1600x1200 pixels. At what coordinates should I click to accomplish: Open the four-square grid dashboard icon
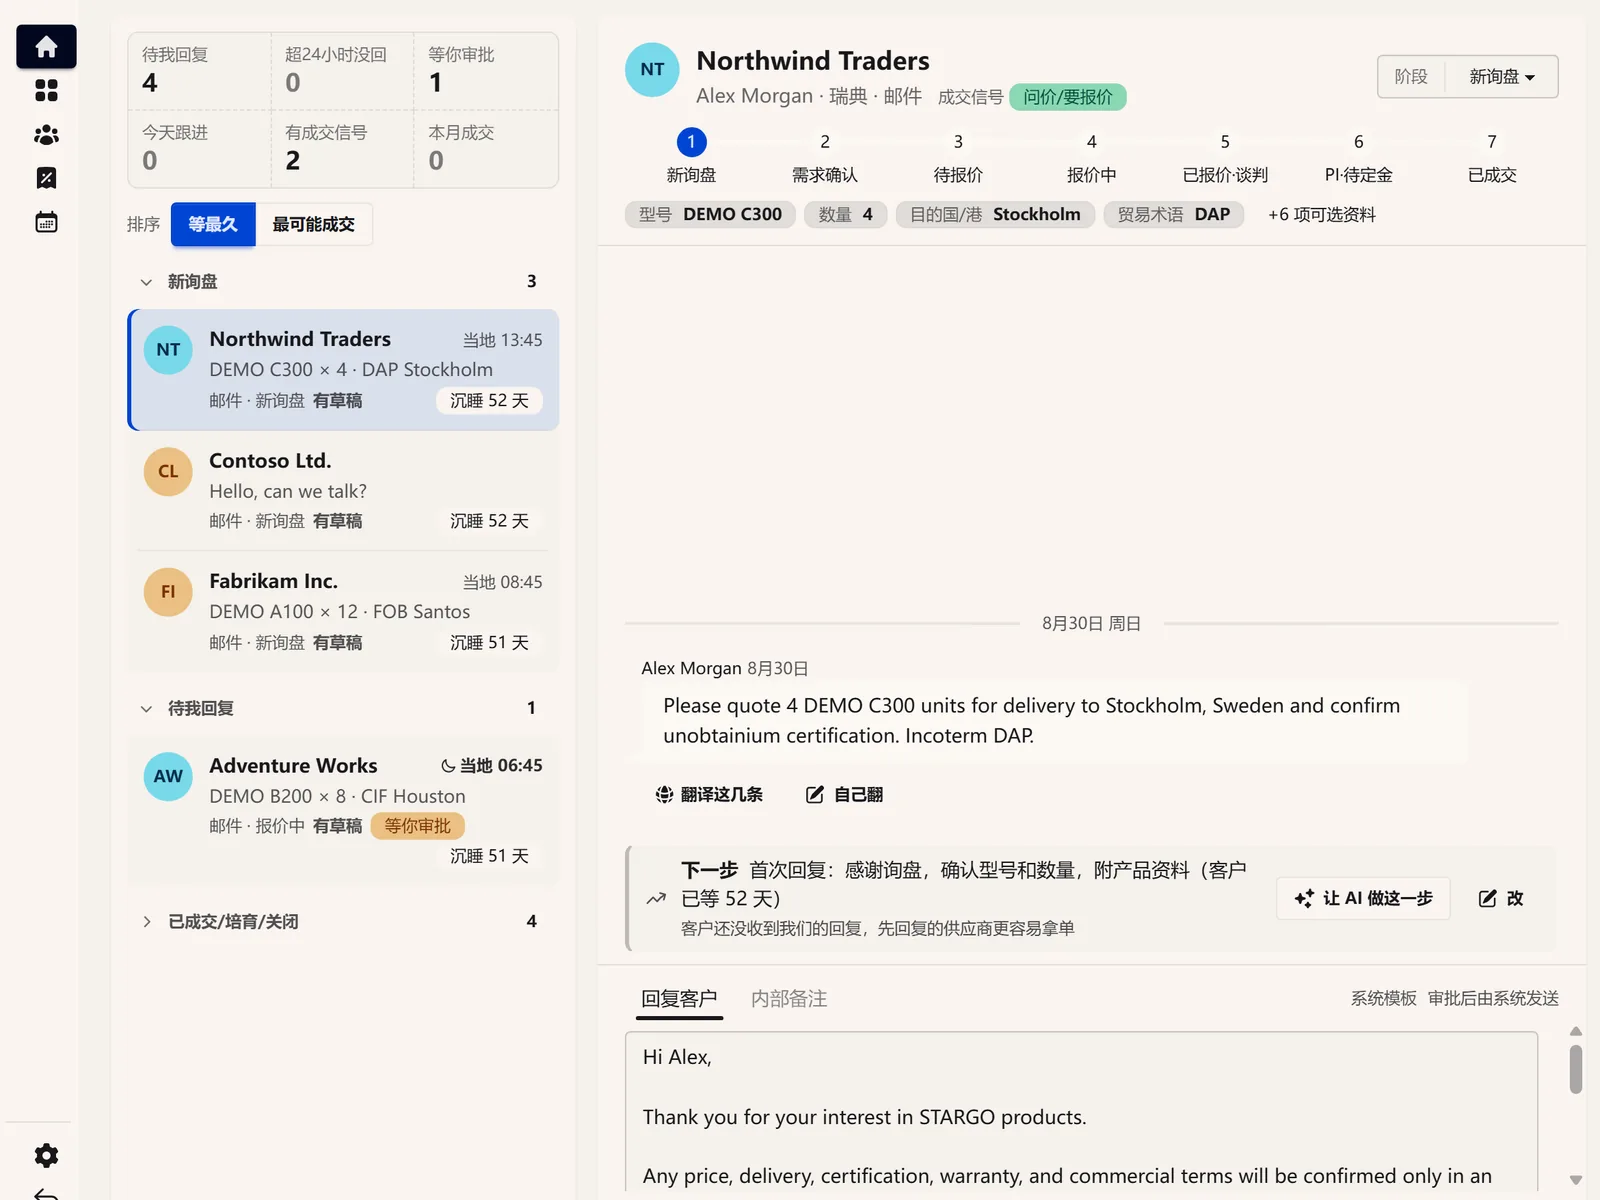click(46, 91)
